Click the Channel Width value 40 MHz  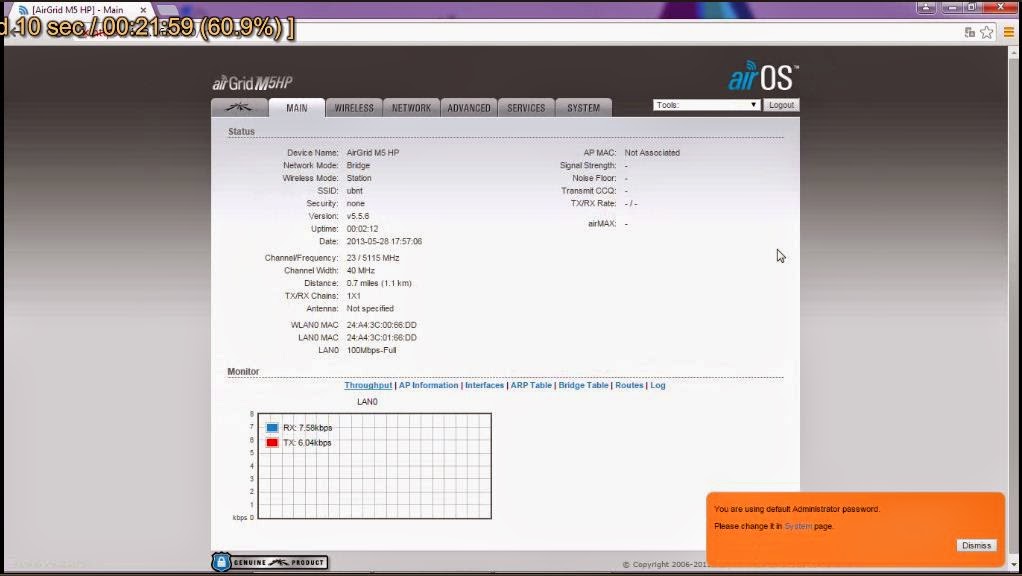[360, 270]
